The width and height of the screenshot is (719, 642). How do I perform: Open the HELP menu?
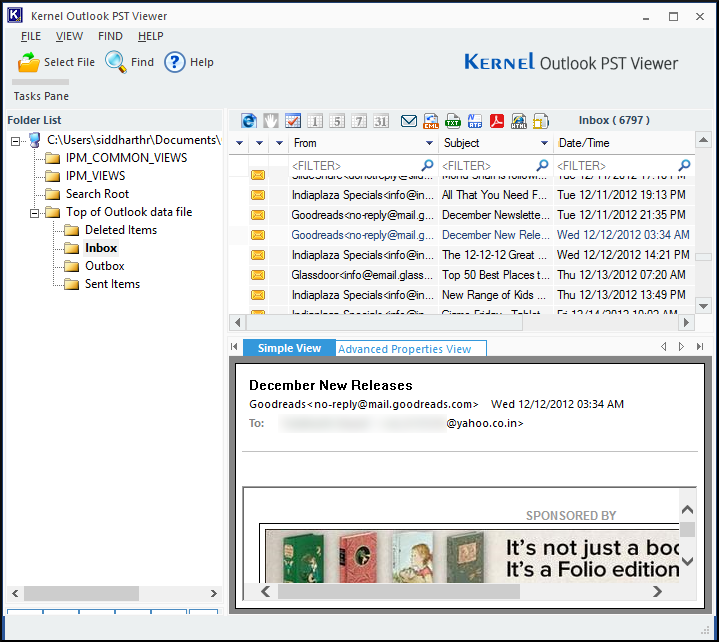click(x=150, y=36)
